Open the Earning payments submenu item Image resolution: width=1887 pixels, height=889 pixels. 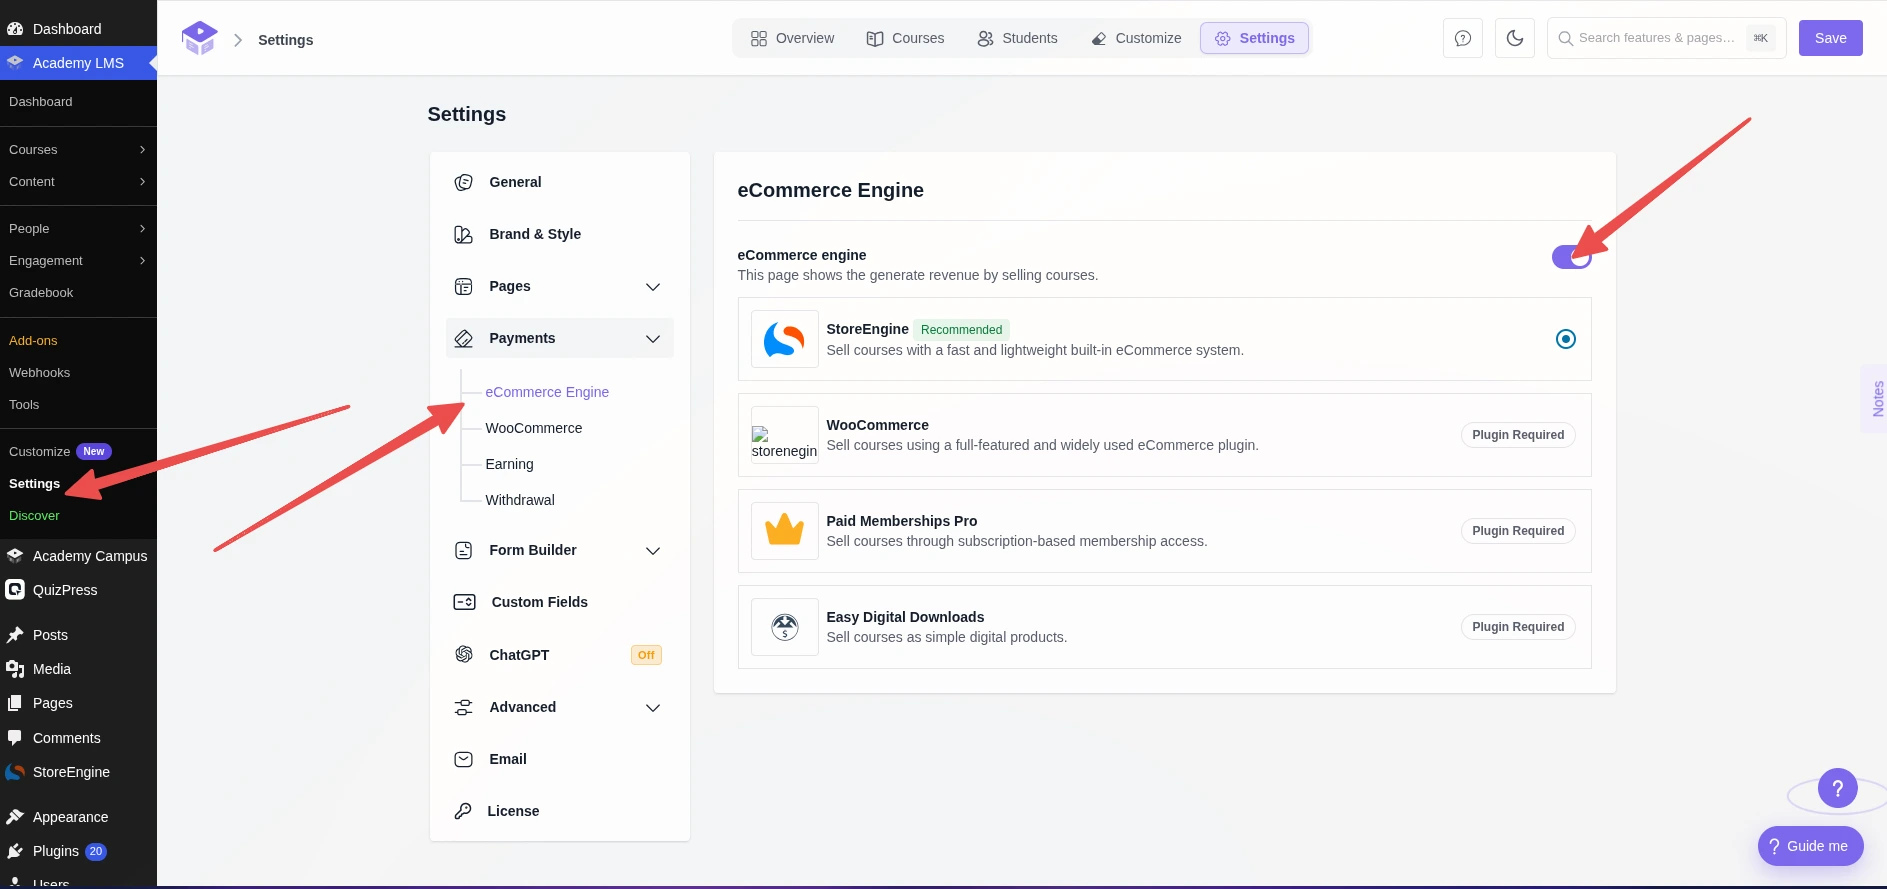[509, 464]
